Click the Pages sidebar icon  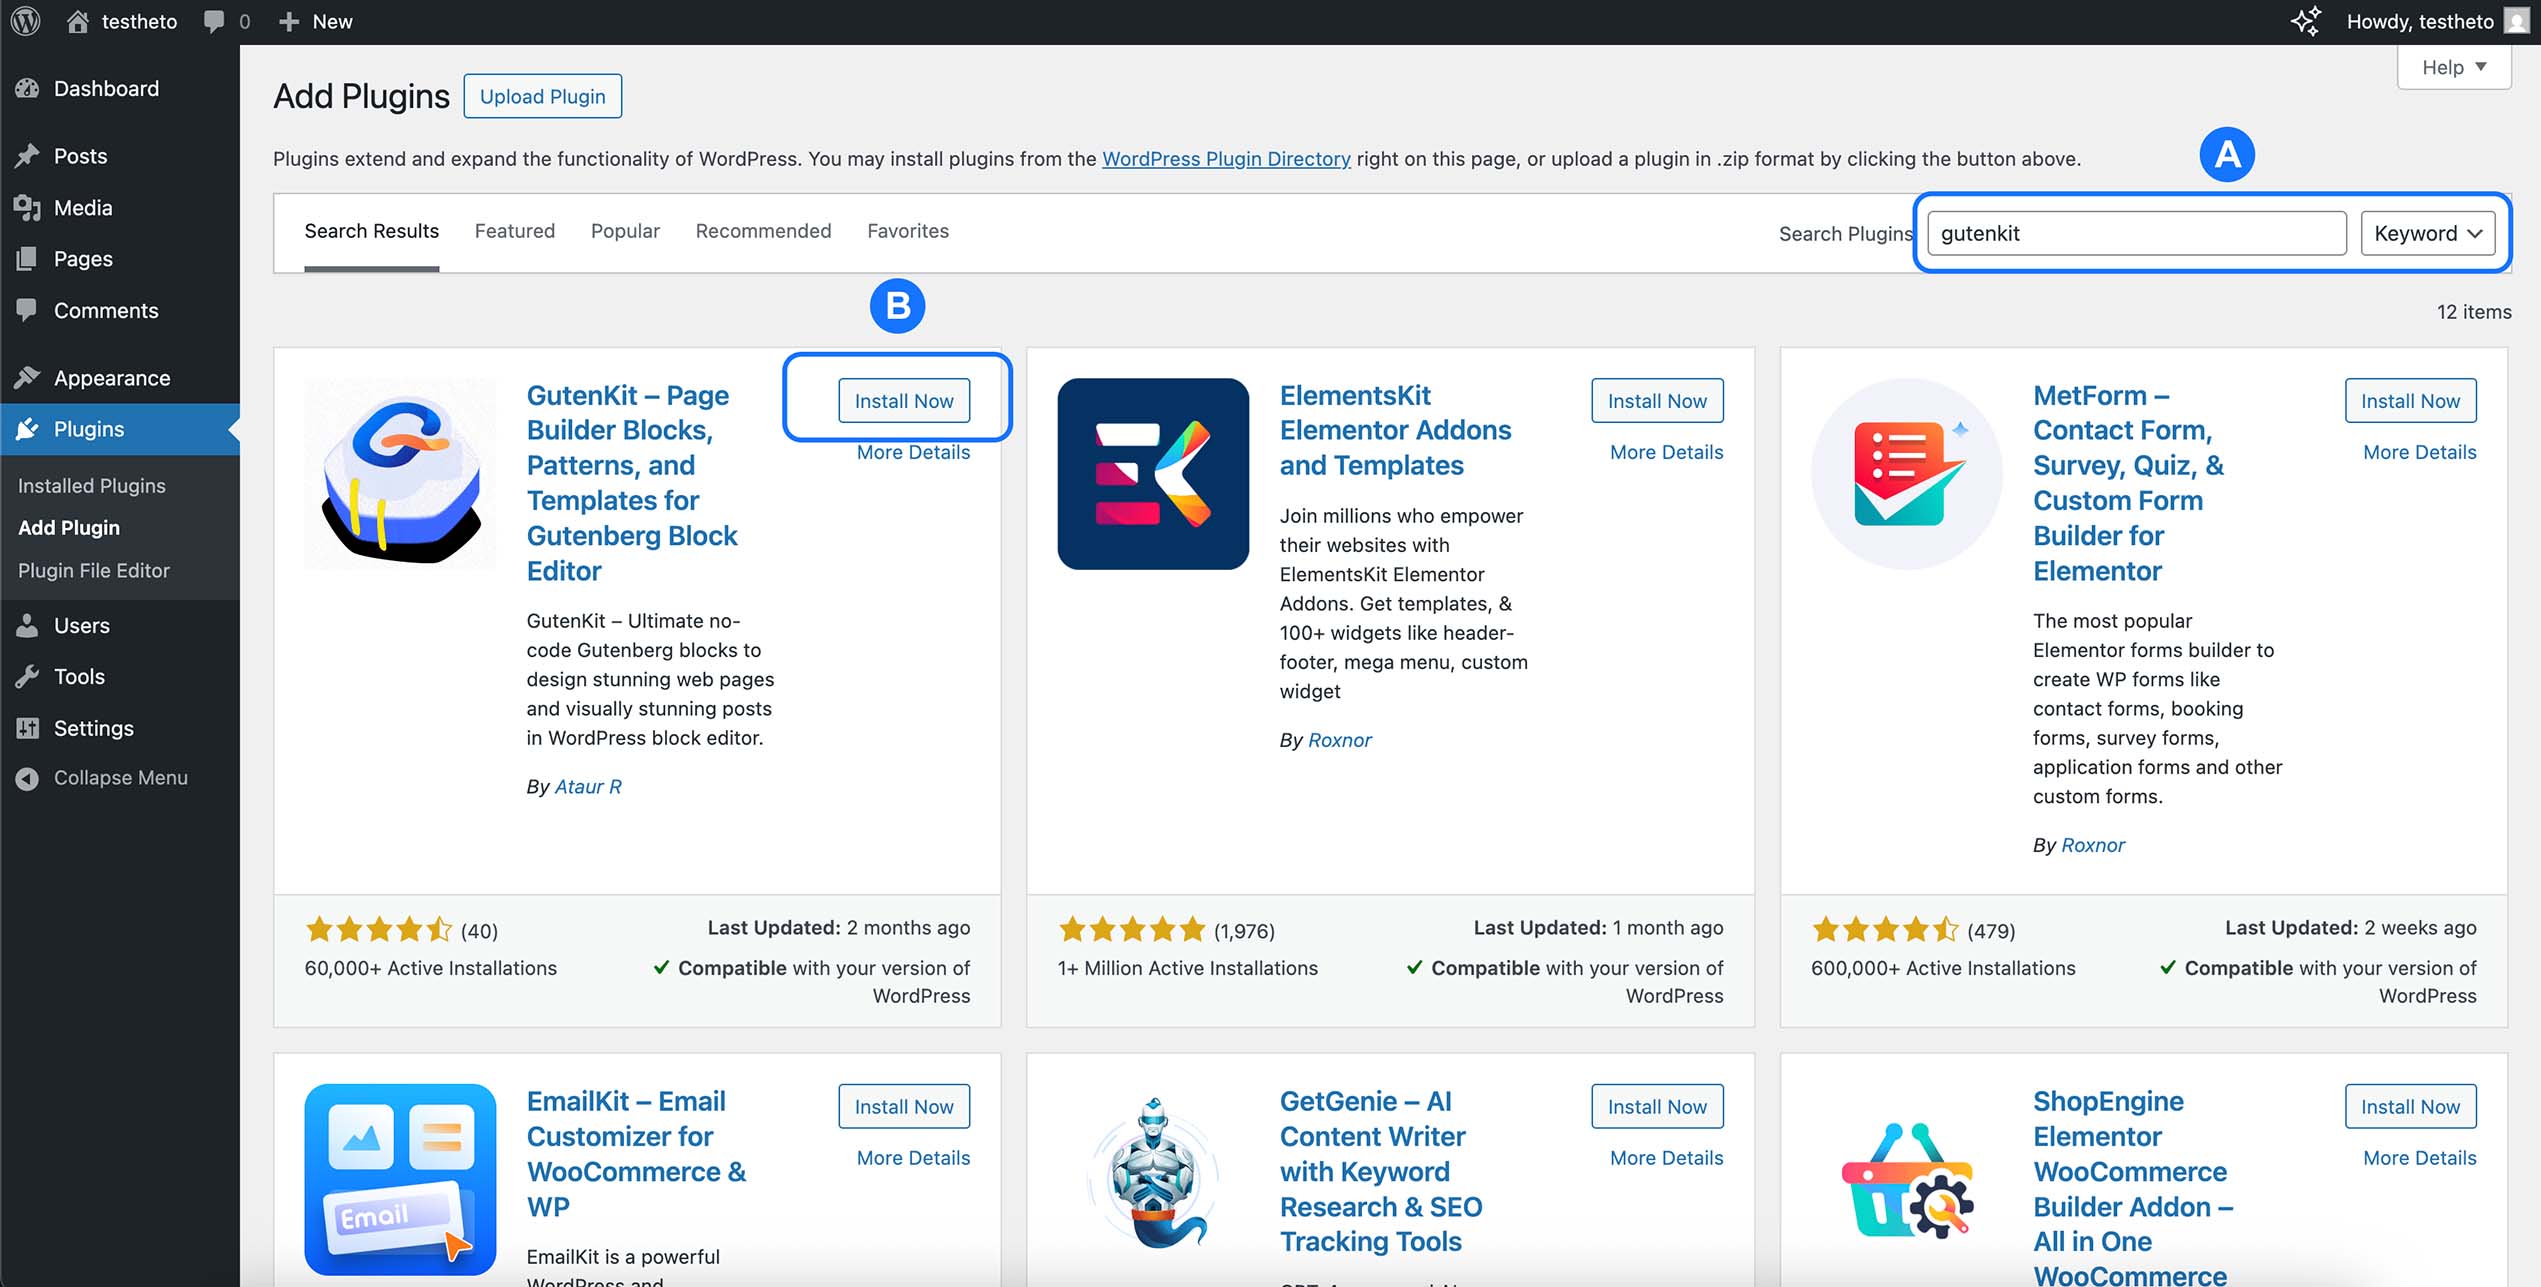pos(28,259)
